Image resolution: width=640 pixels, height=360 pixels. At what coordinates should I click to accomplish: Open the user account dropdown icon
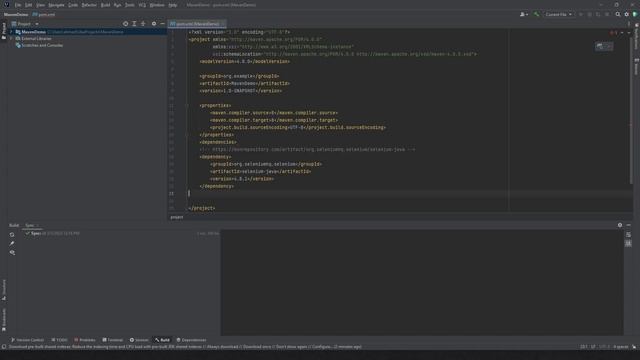point(524,14)
